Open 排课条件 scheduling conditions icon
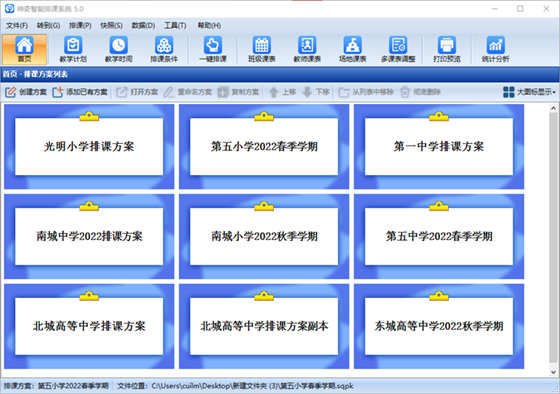 (x=164, y=49)
